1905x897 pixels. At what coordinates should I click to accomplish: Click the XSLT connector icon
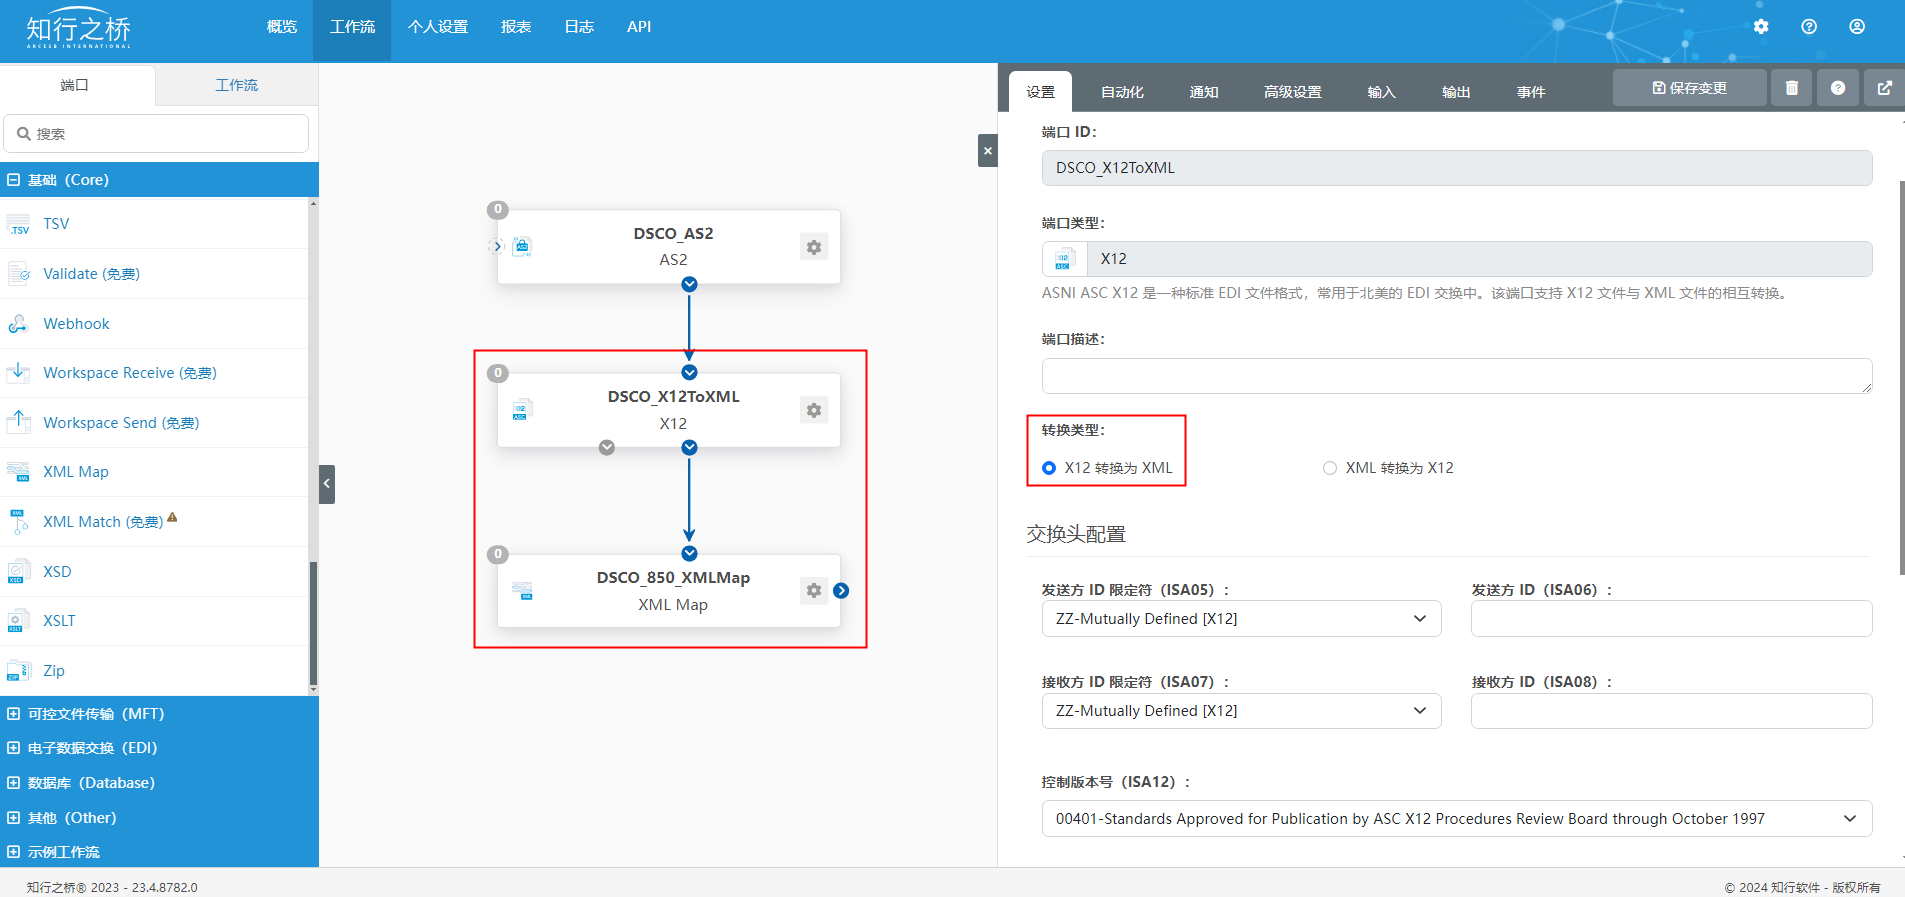point(19,621)
